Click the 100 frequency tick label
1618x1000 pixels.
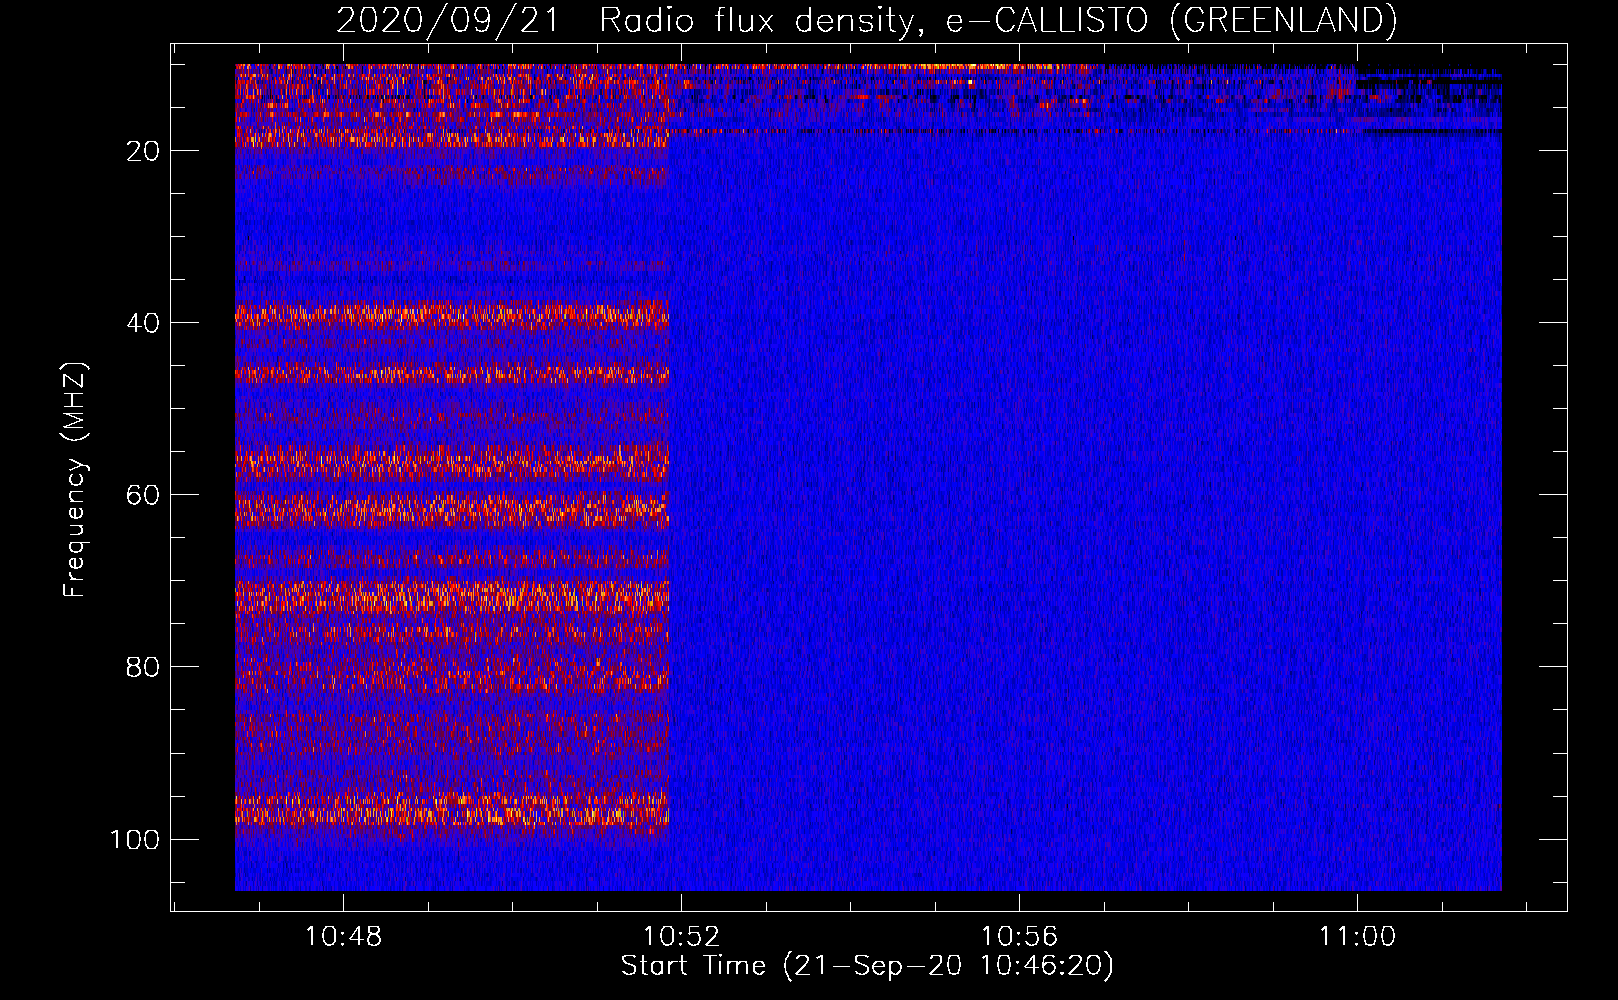135,839
